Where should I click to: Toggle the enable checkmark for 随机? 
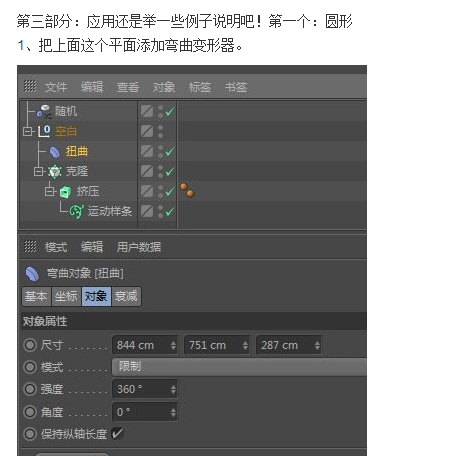click(170, 111)
